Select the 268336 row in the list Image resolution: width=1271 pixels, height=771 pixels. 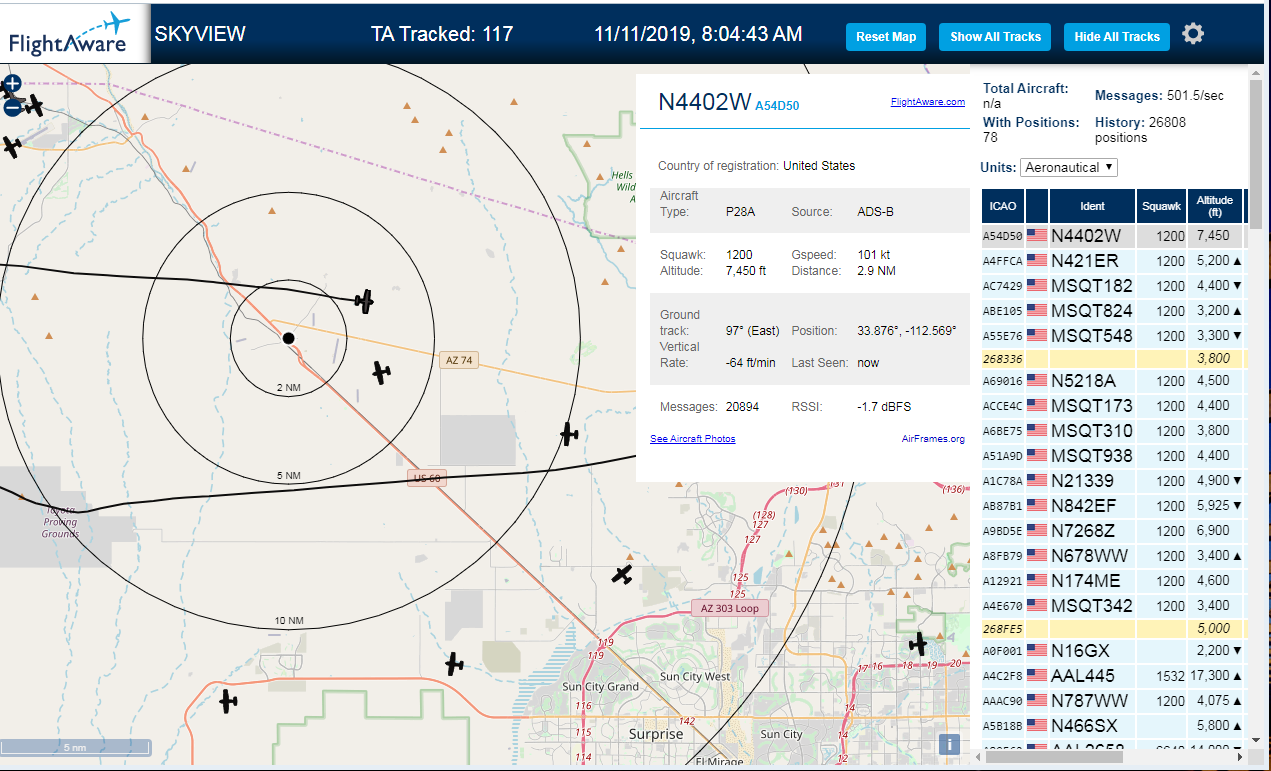click(1113, 358)
